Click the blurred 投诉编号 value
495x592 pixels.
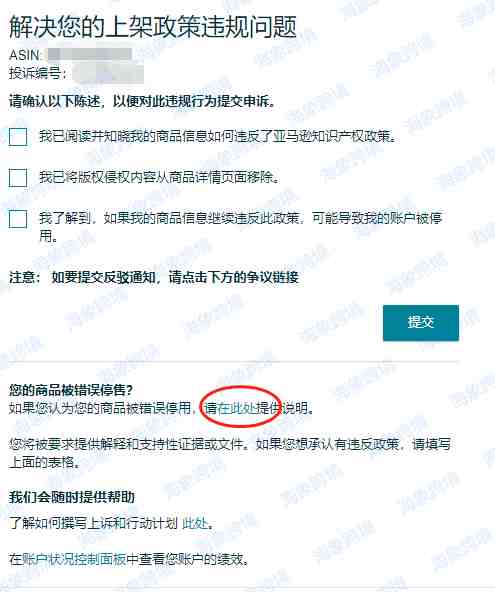[108, 73]
